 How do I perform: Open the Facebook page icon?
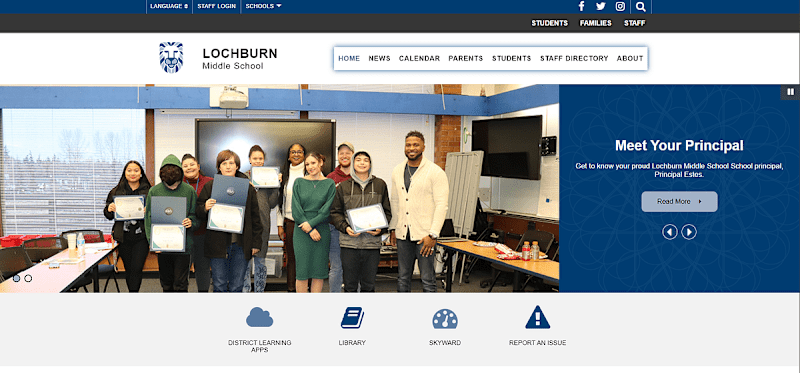(581, 6)
